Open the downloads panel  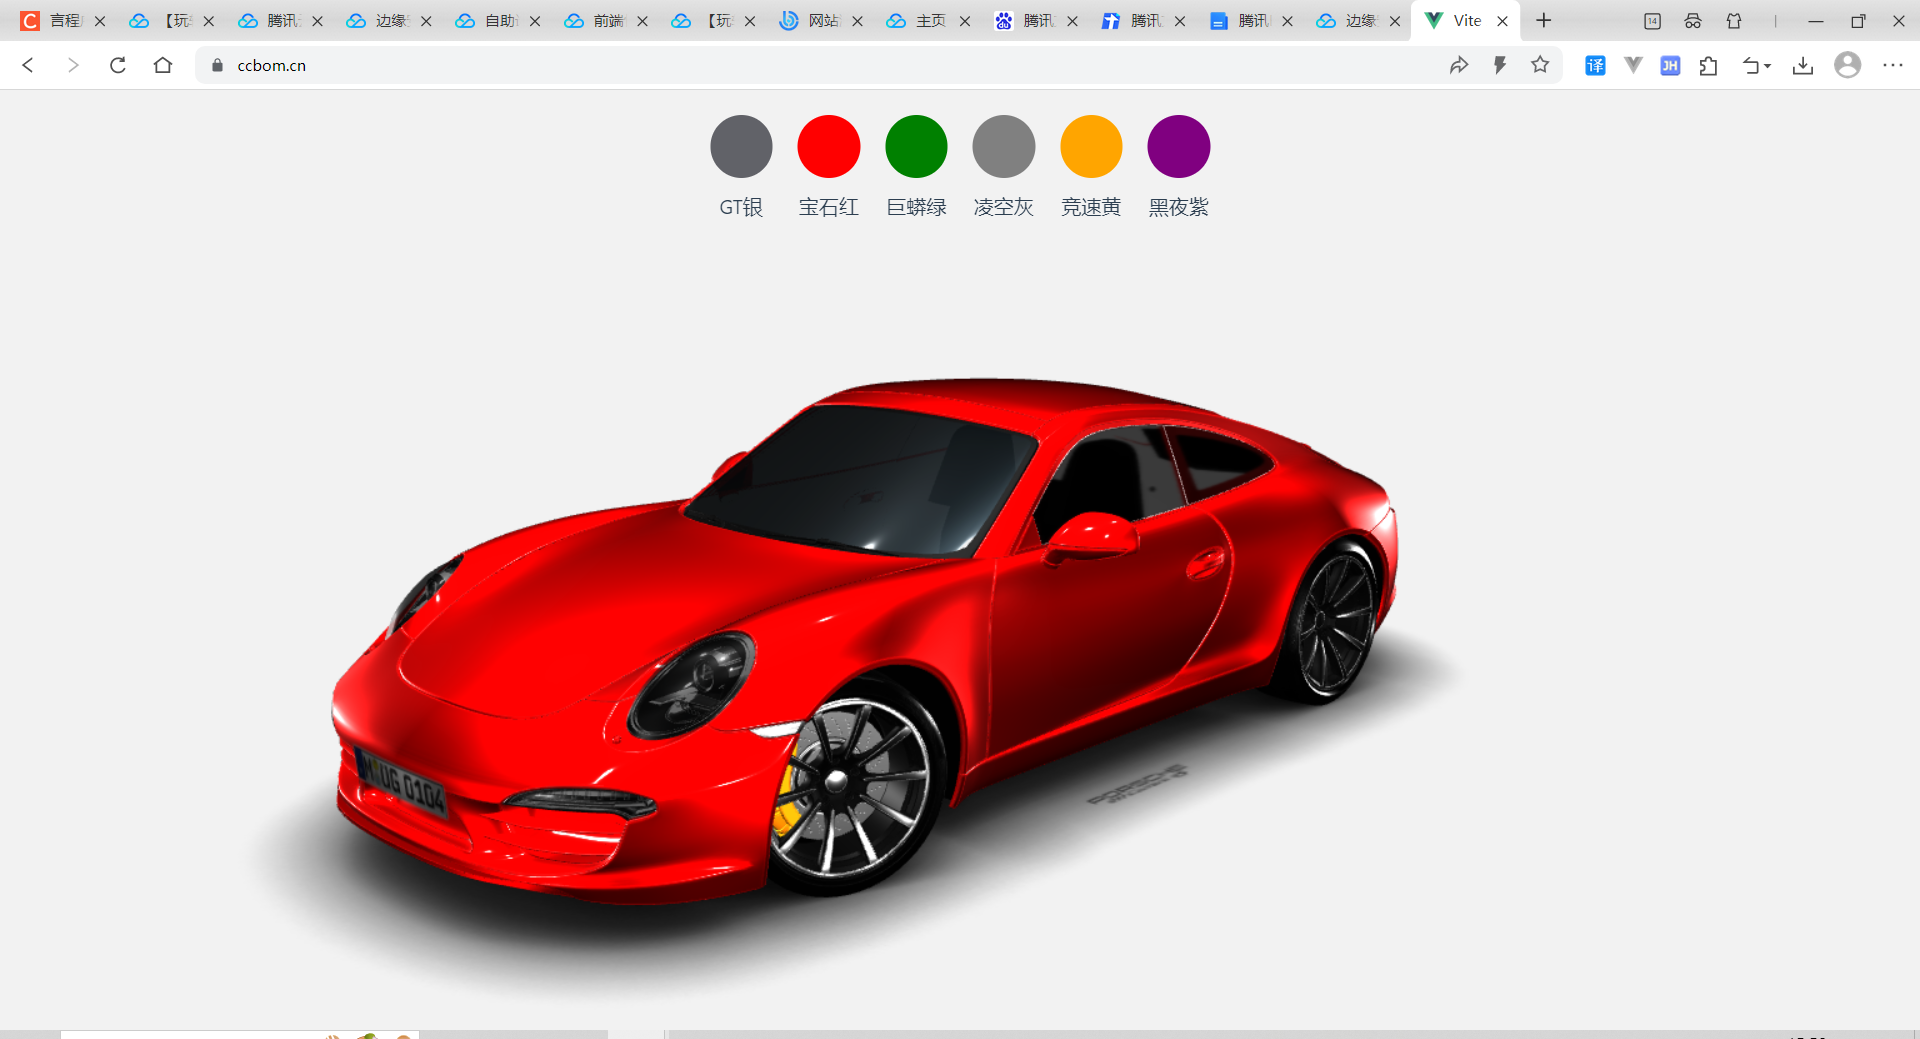(1803, 66)
